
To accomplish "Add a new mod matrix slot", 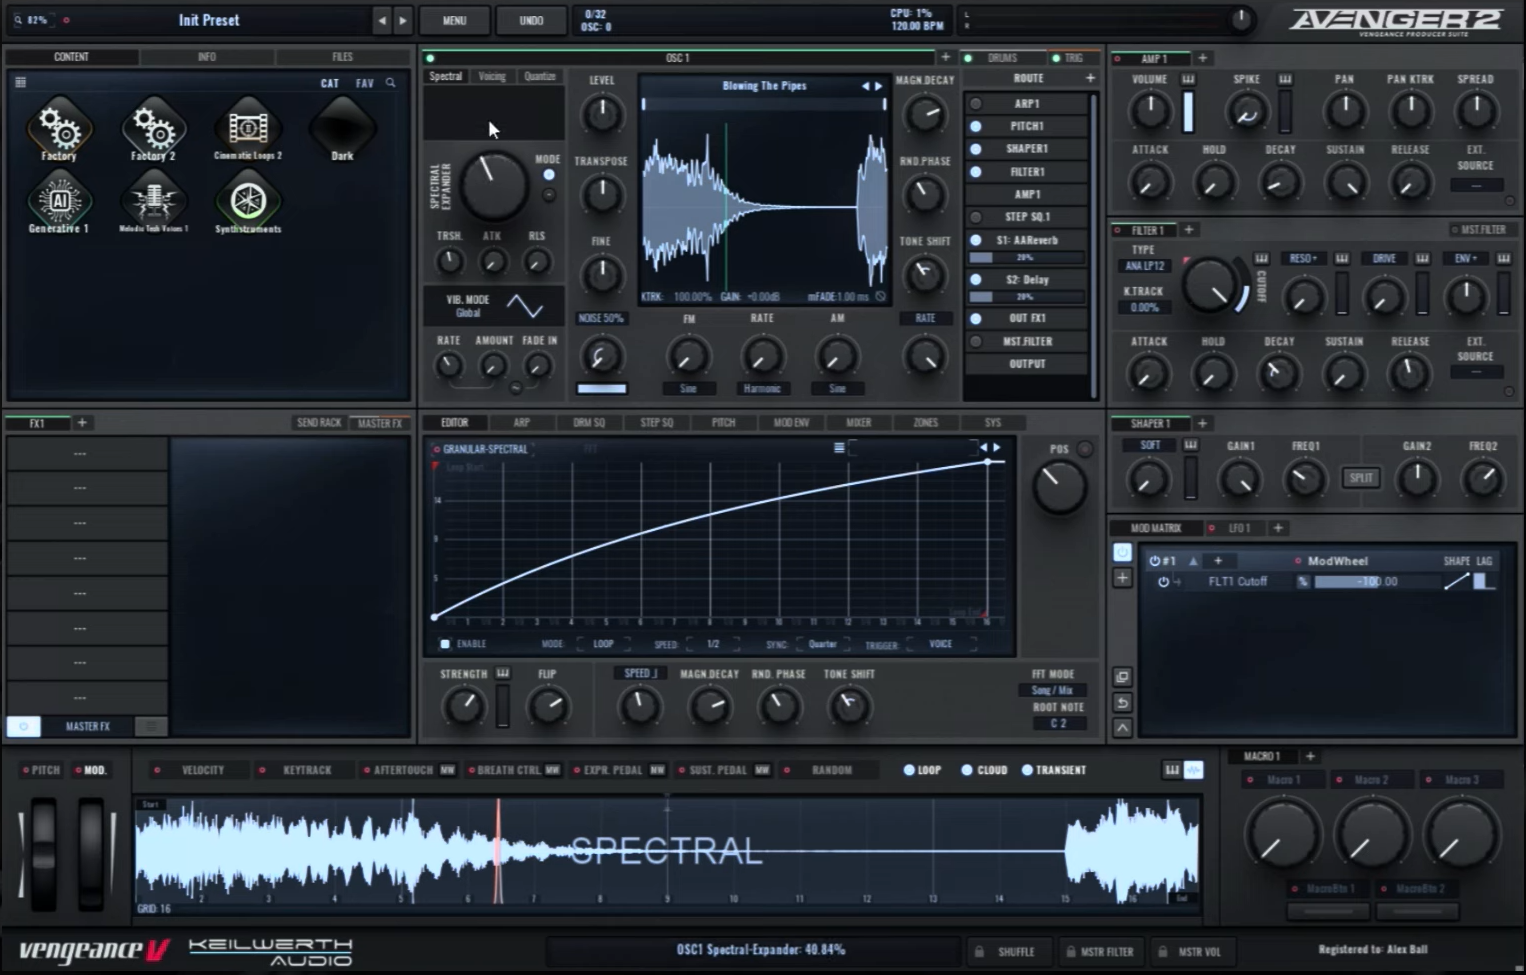I will 1122,578.
